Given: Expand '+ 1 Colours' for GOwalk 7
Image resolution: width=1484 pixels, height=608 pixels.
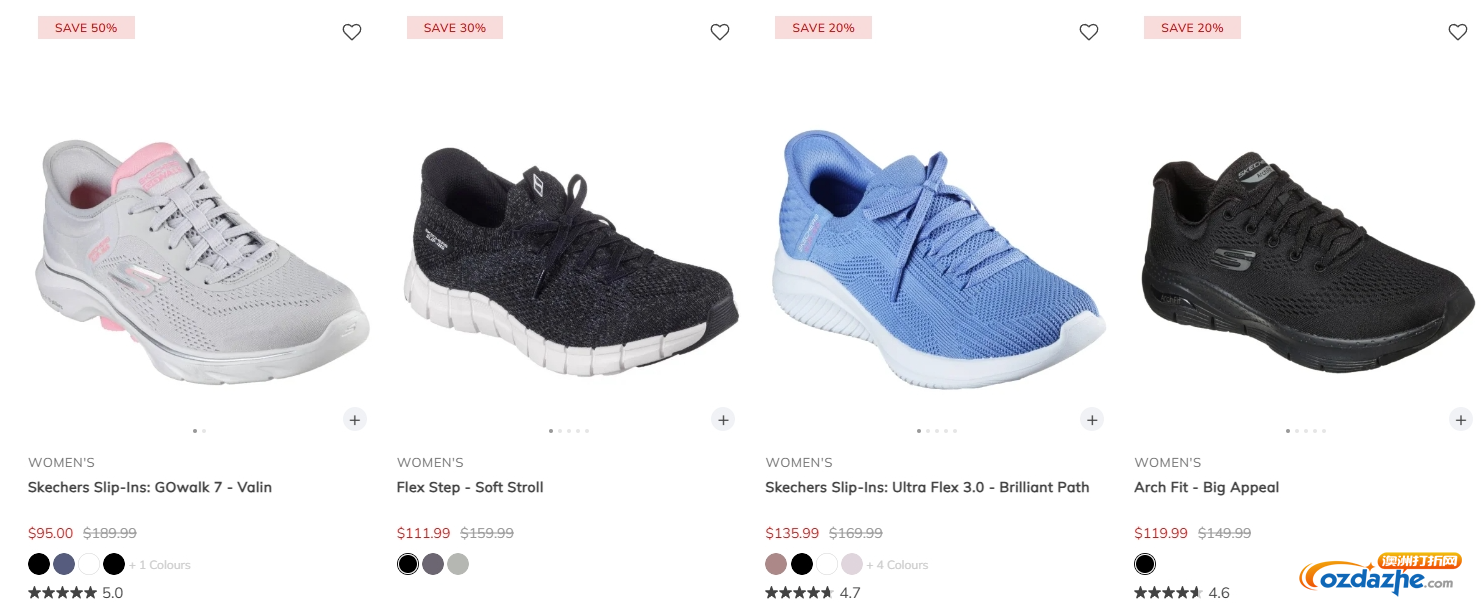Looking at the screenshot, I should tap(160, 565).
